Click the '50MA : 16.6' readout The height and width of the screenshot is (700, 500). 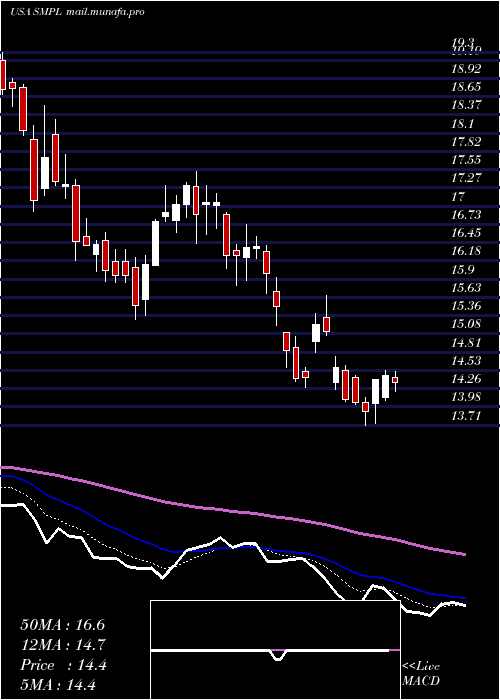pos(63,625)
